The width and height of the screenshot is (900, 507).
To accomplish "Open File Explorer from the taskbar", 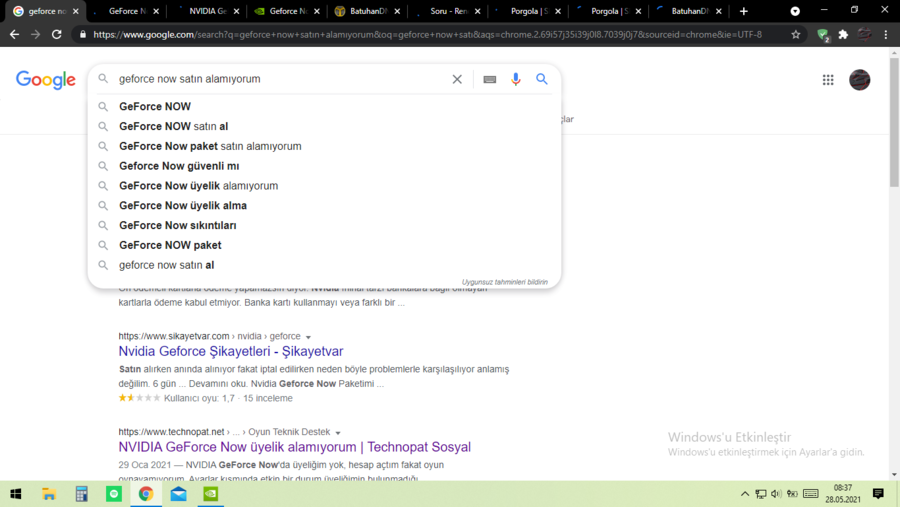I will coord(49,494).
